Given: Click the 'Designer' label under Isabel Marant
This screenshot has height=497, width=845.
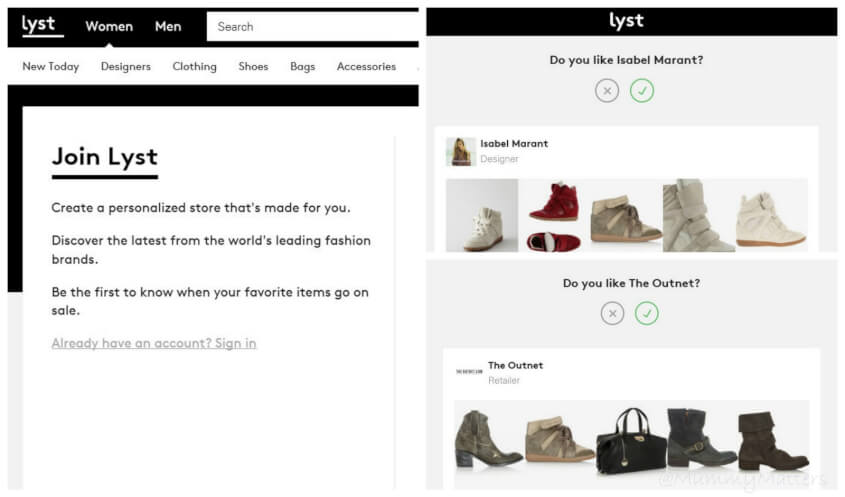Looking at the screenshot, I should coord(499,159).
